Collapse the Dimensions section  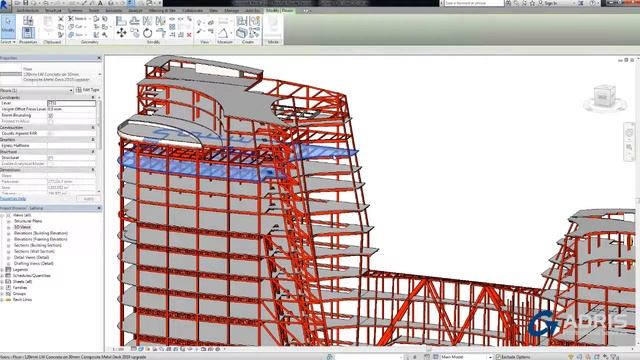pos(93,169)
